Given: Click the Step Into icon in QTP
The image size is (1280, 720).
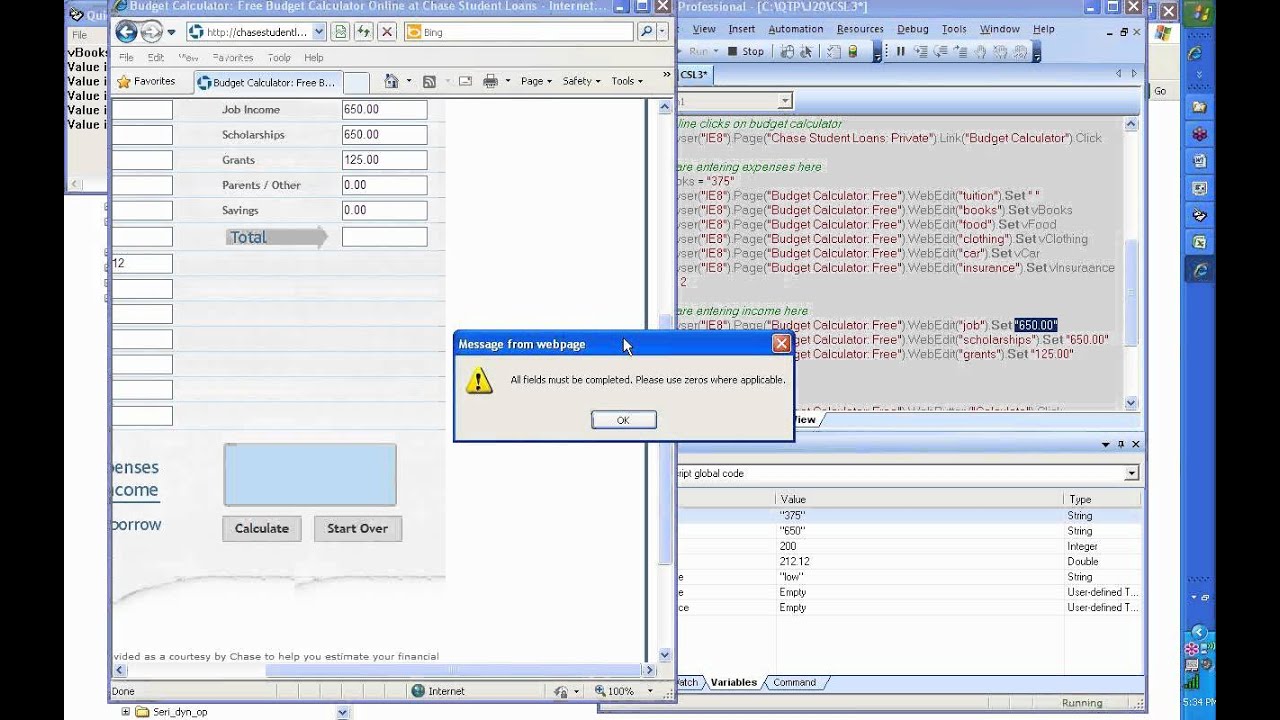Looking at the screenshot, I should coord(920,51).
